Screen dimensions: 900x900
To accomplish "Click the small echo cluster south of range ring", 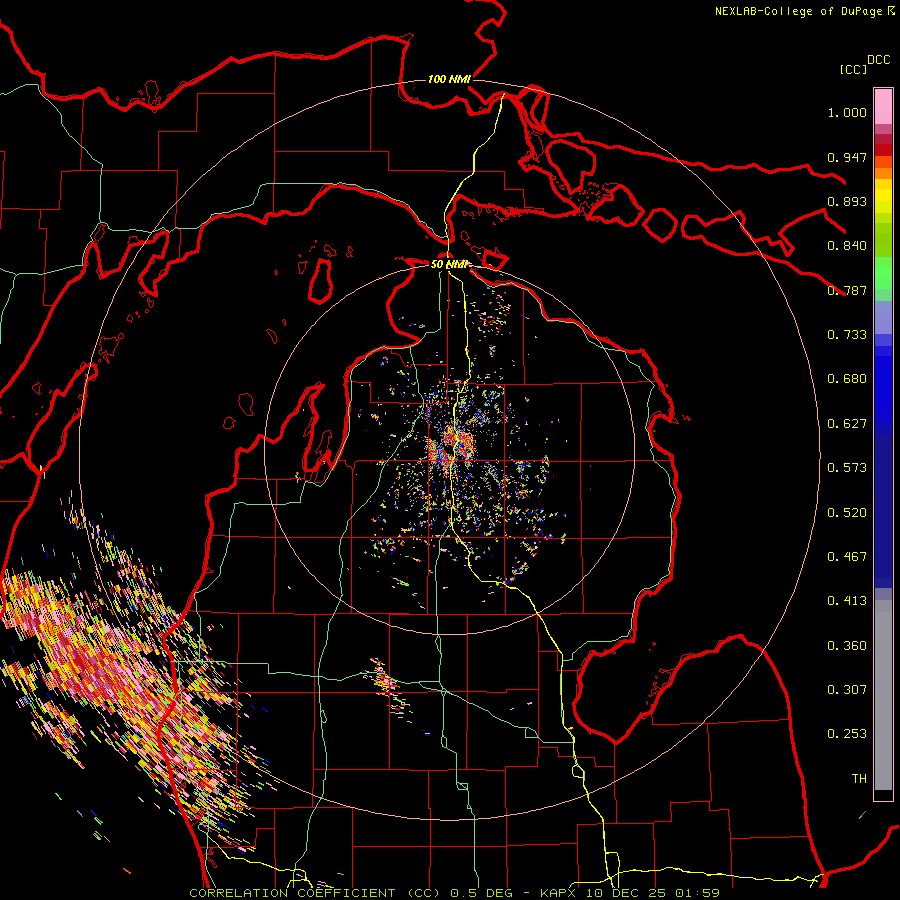I will [389, 688].
